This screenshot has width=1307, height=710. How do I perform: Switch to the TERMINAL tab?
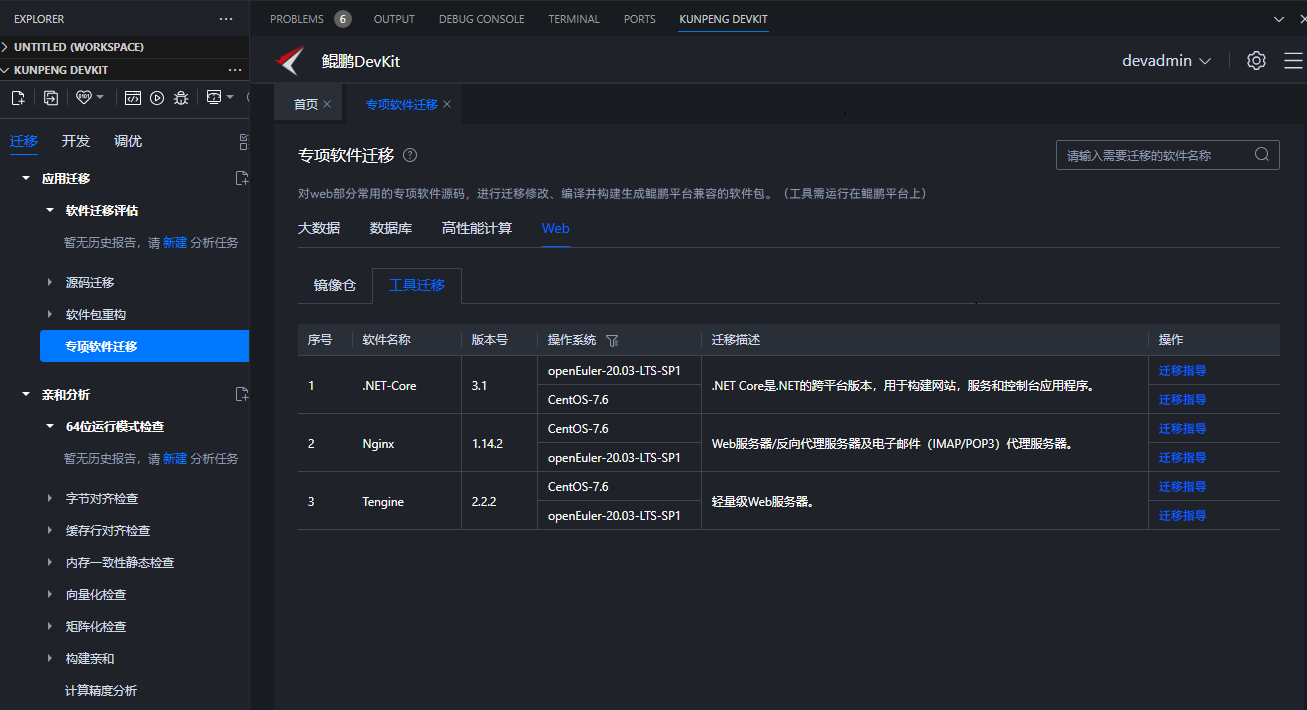[x=574, y=19]
